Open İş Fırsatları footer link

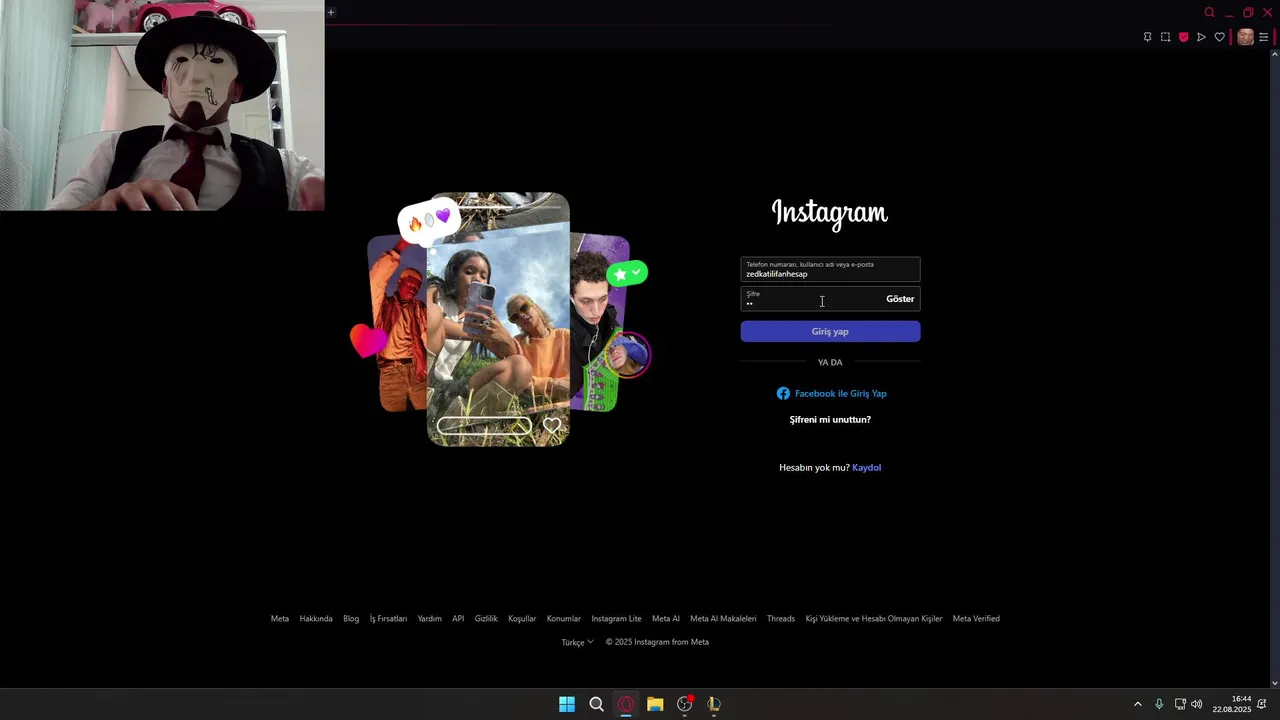(388, 618)
